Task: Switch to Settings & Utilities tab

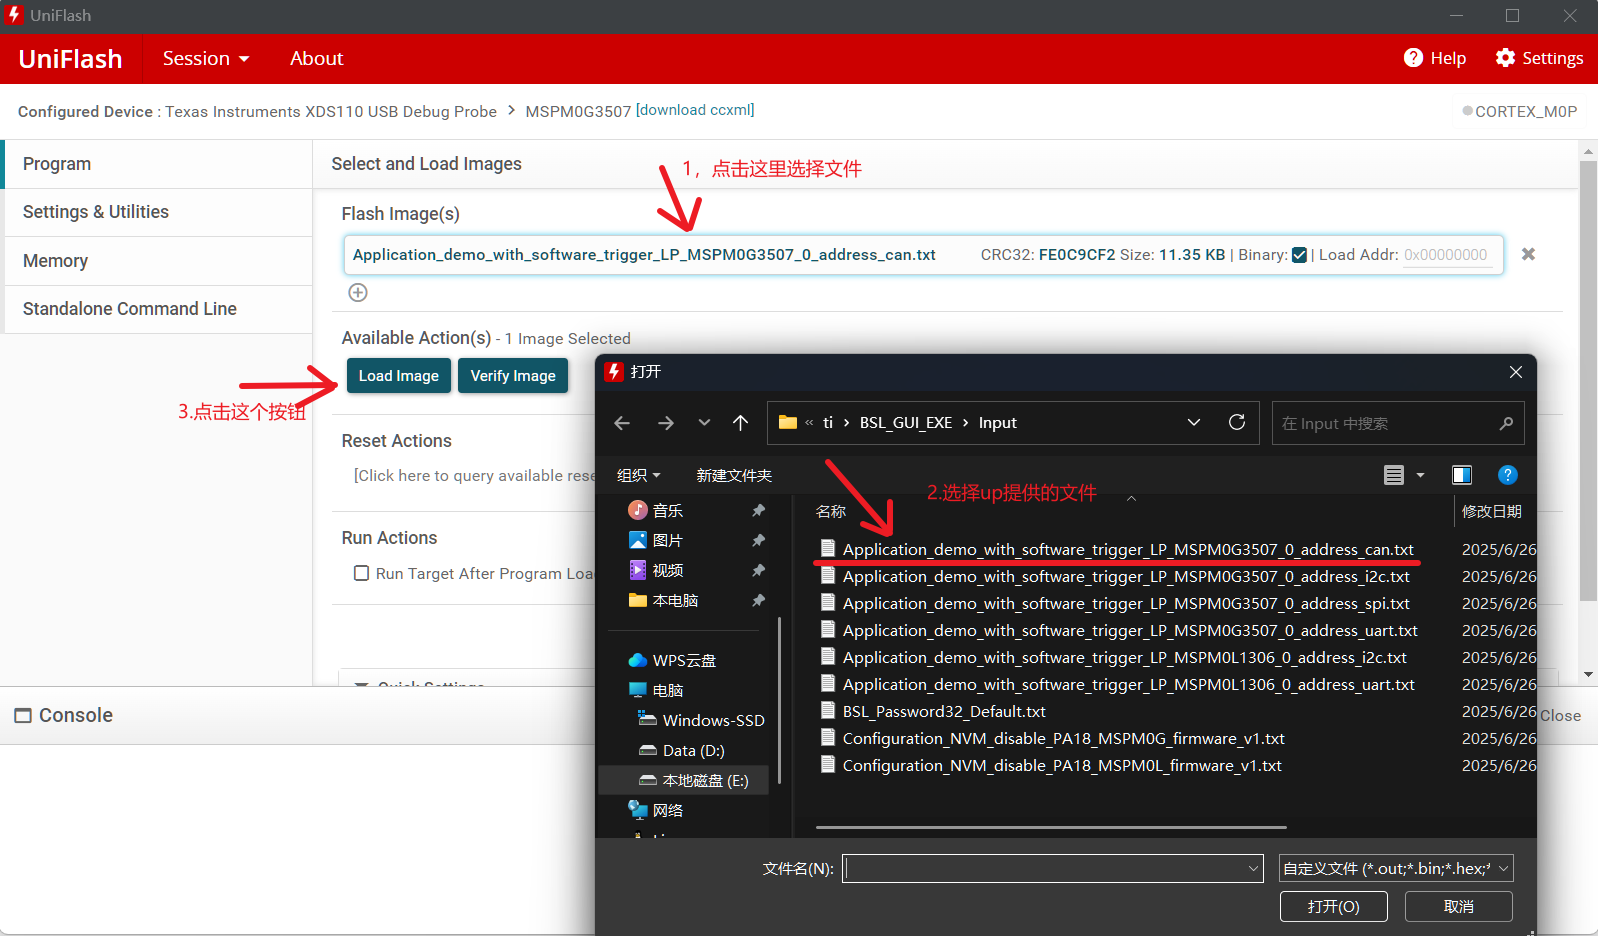Action: point(158,212)
